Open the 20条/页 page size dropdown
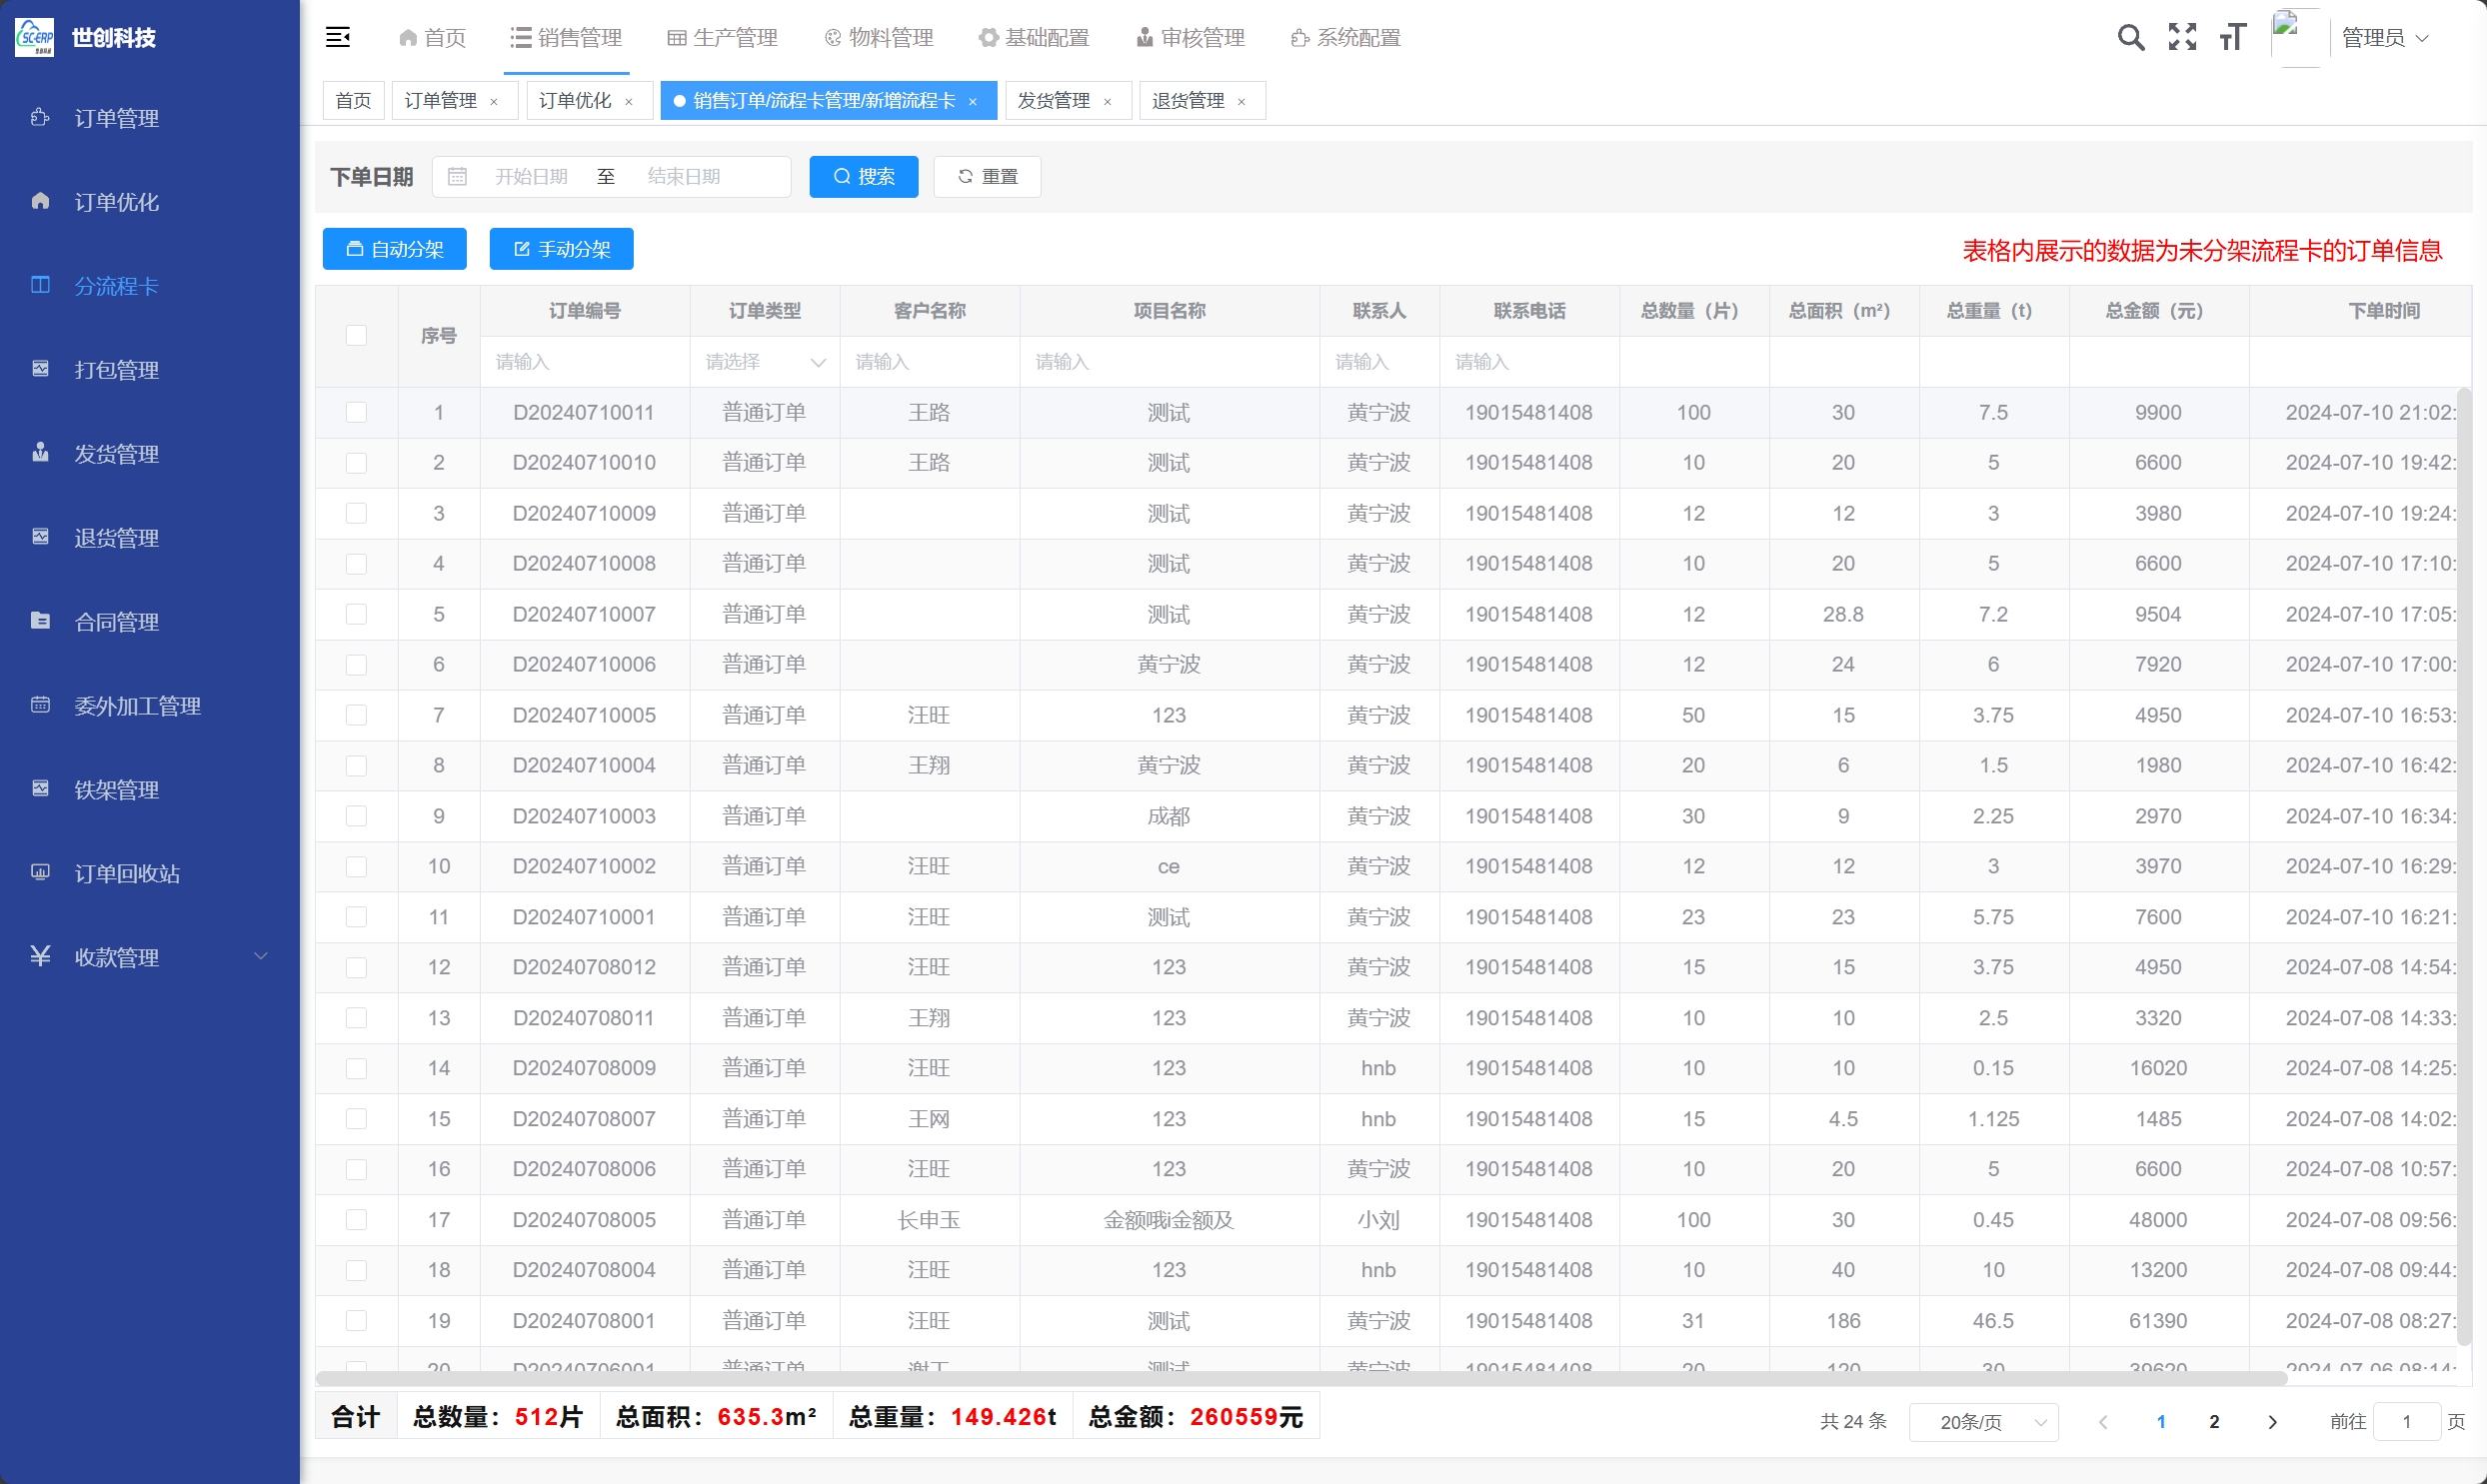2487x1484 pixels. 1983,1422
